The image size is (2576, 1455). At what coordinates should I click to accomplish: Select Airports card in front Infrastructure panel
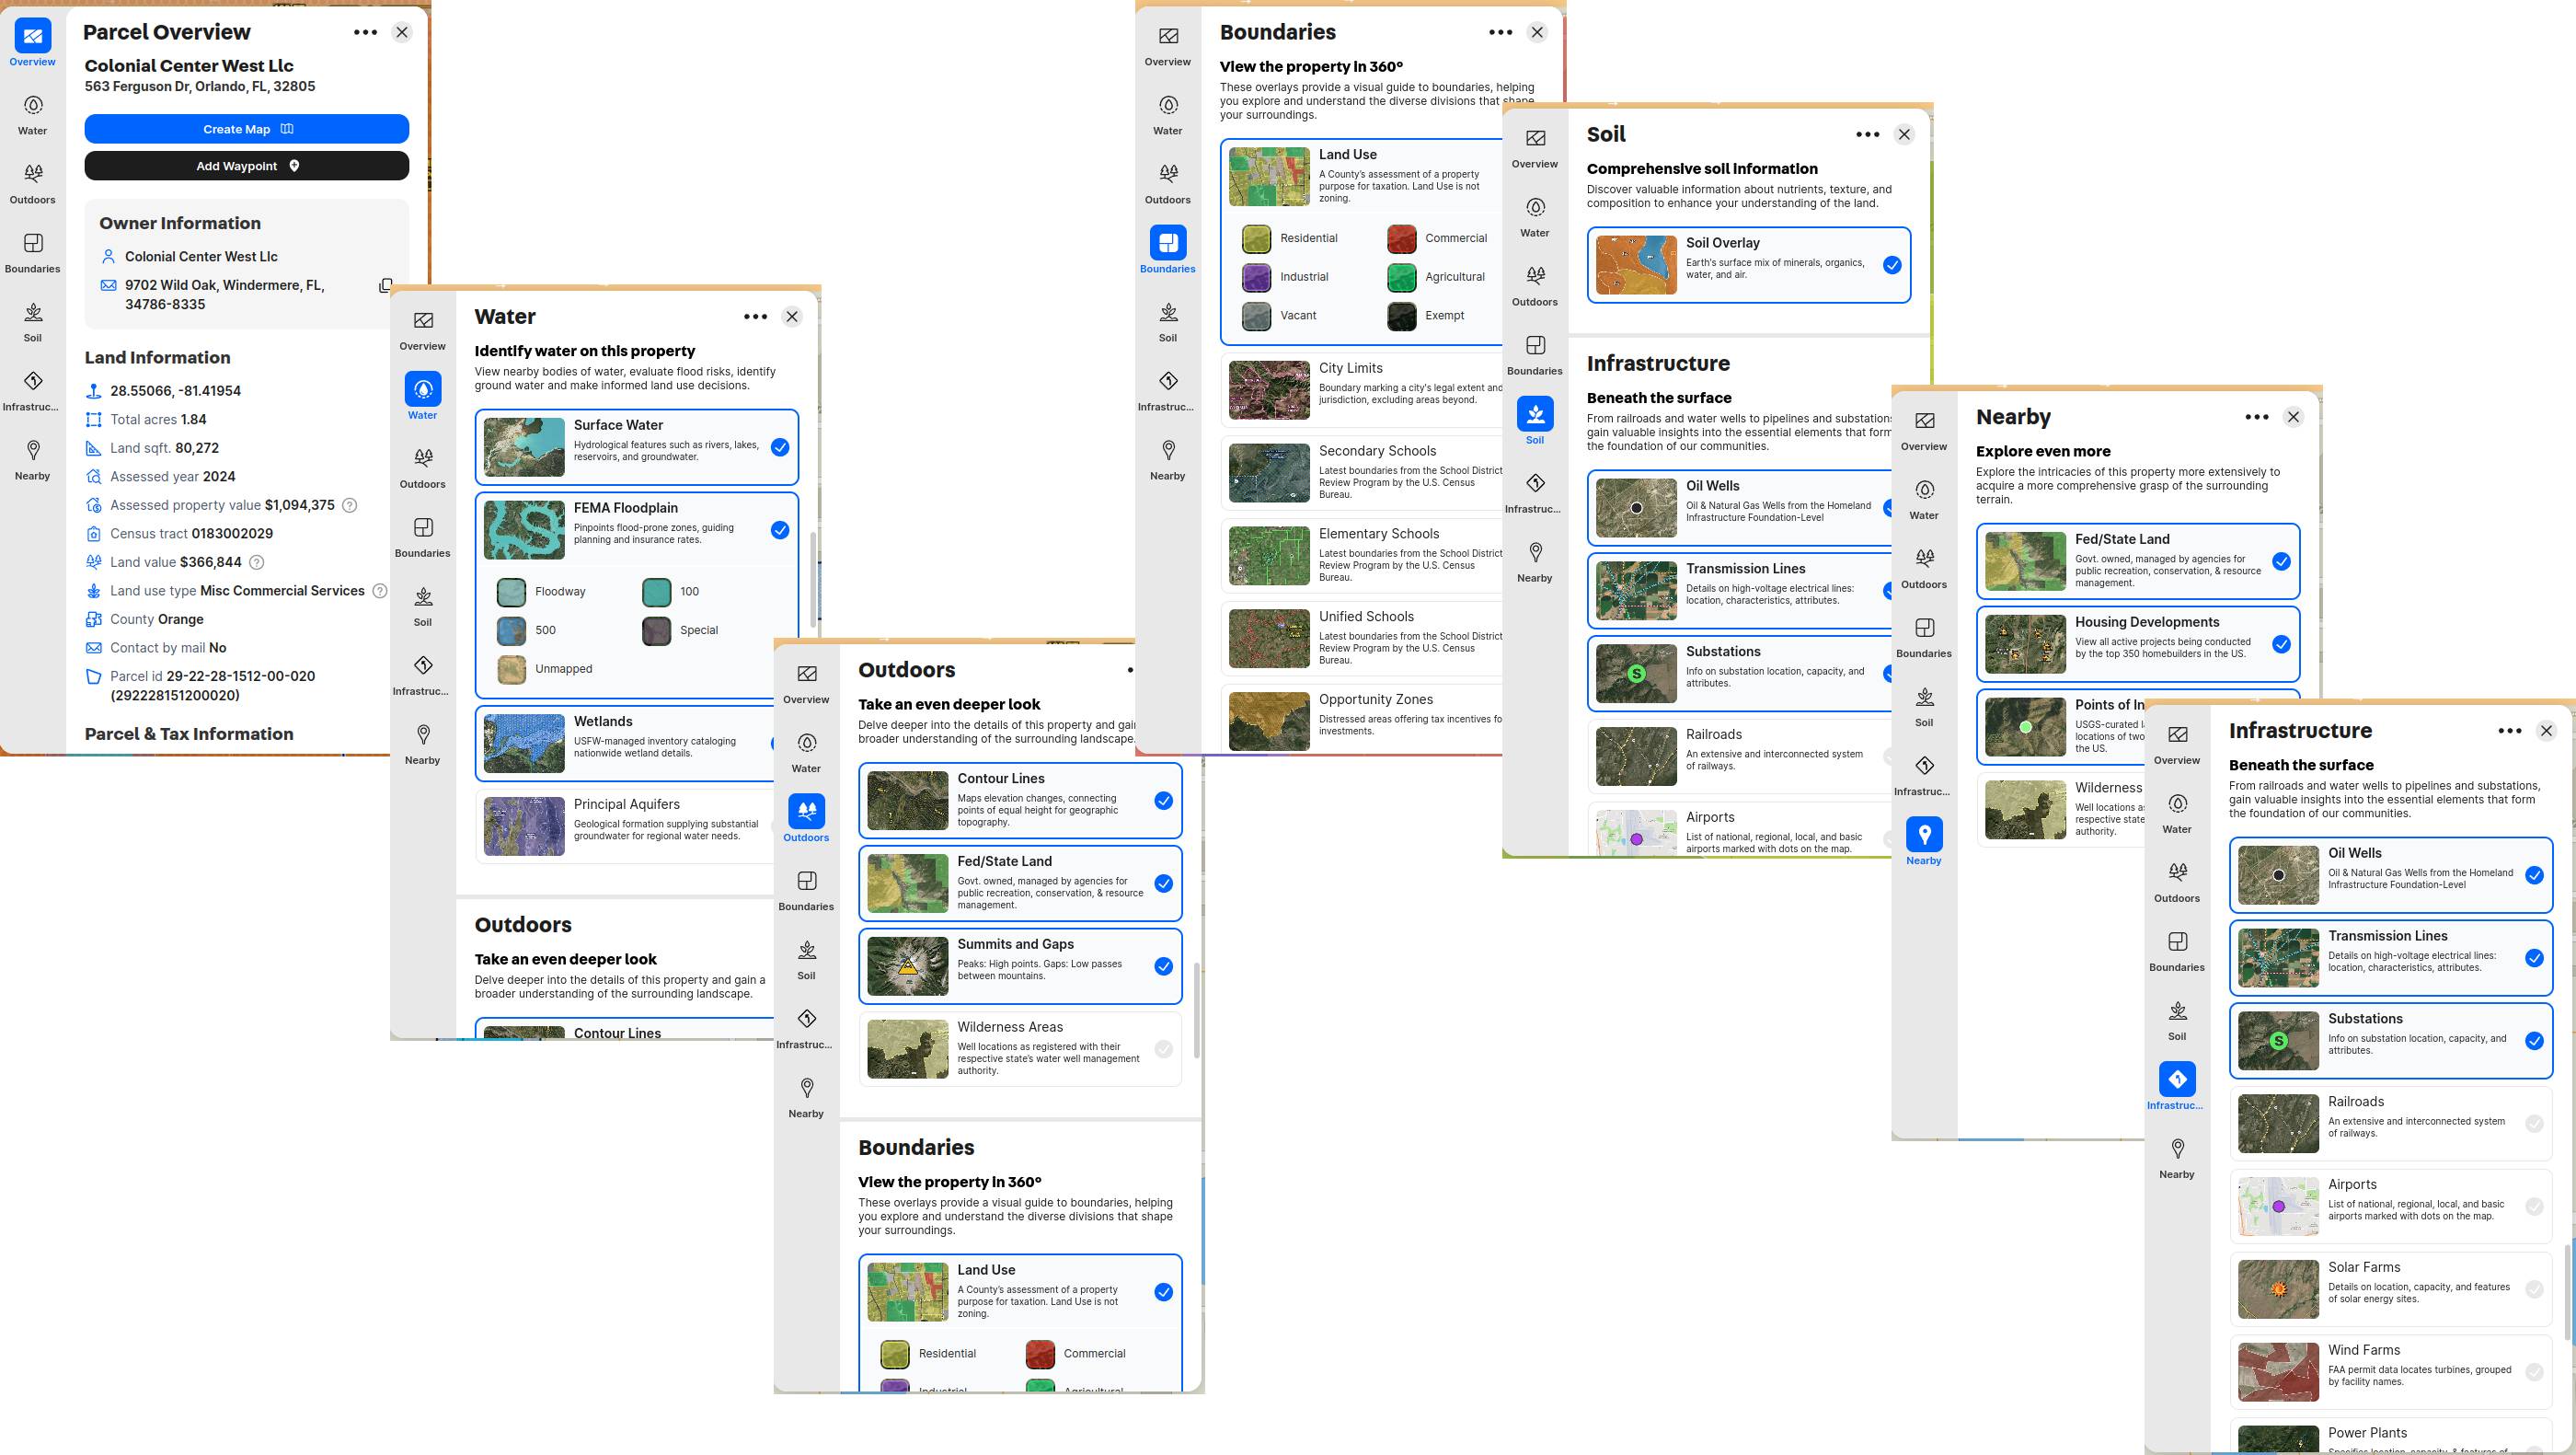pyautogui.click(x=2391, y=1206)
